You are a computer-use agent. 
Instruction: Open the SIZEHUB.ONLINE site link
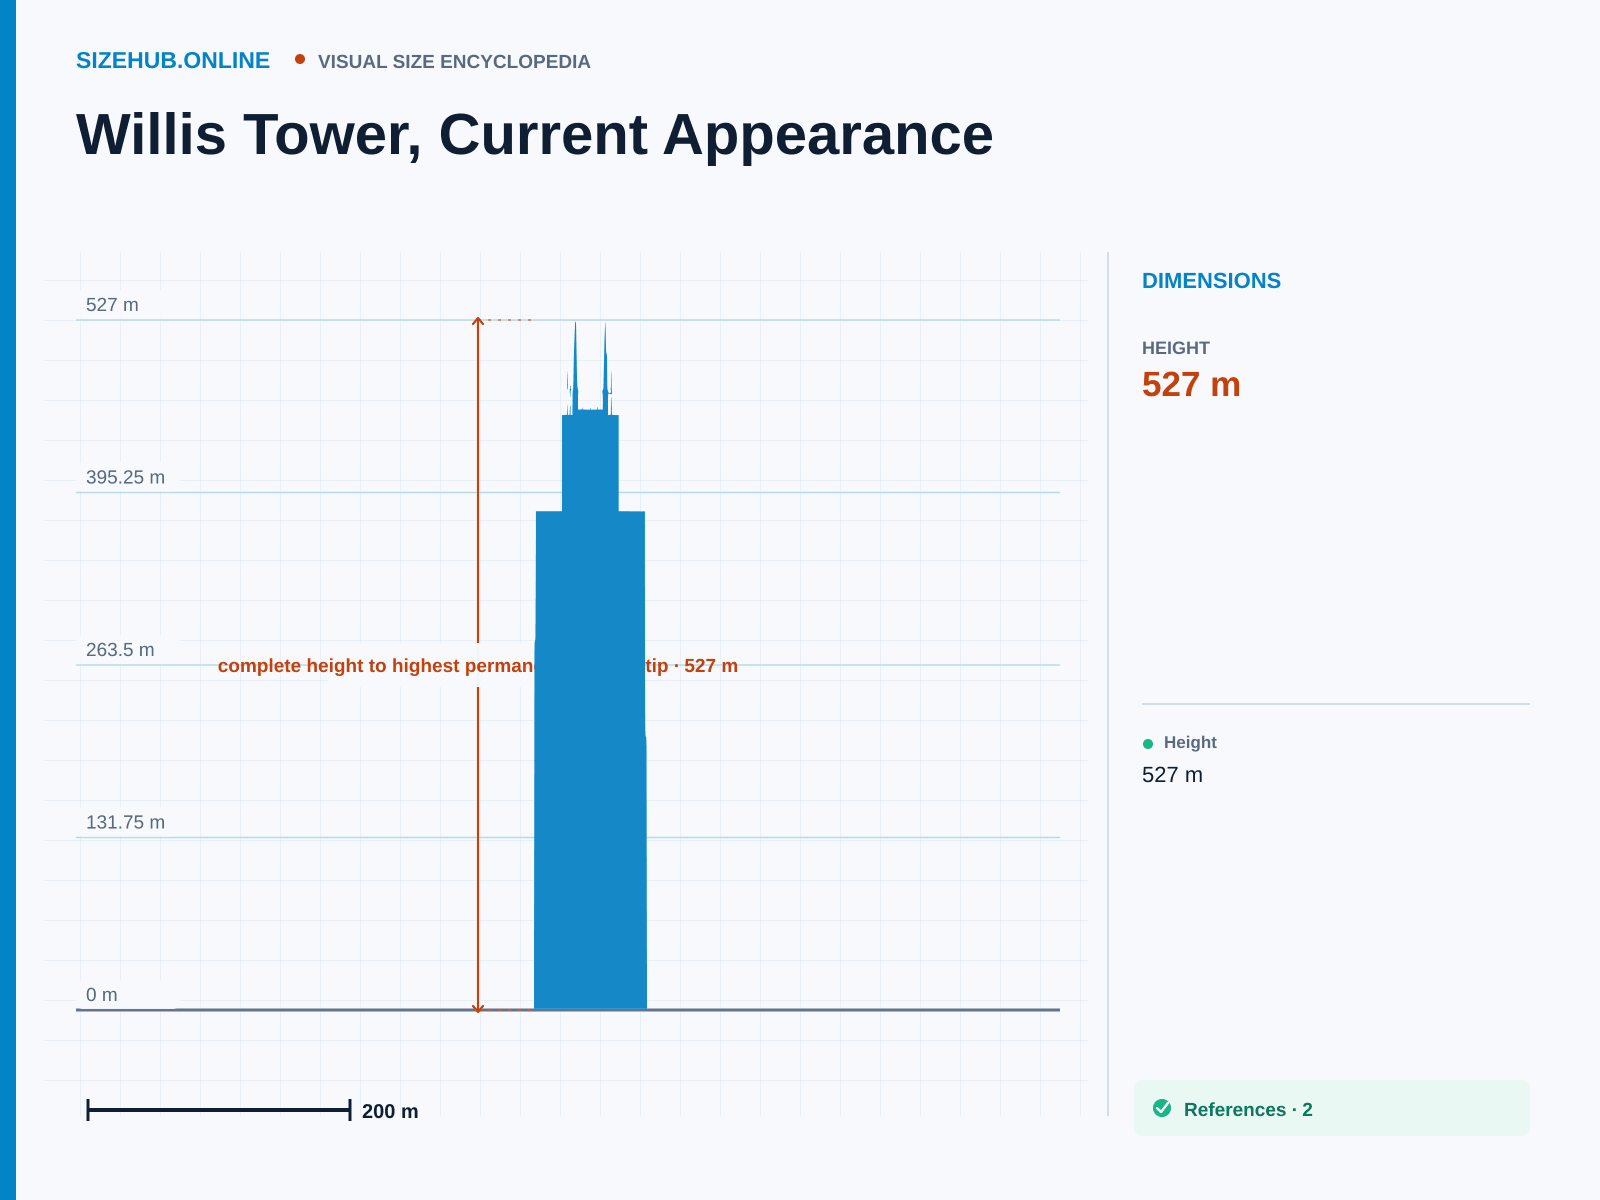pos(173,61)
